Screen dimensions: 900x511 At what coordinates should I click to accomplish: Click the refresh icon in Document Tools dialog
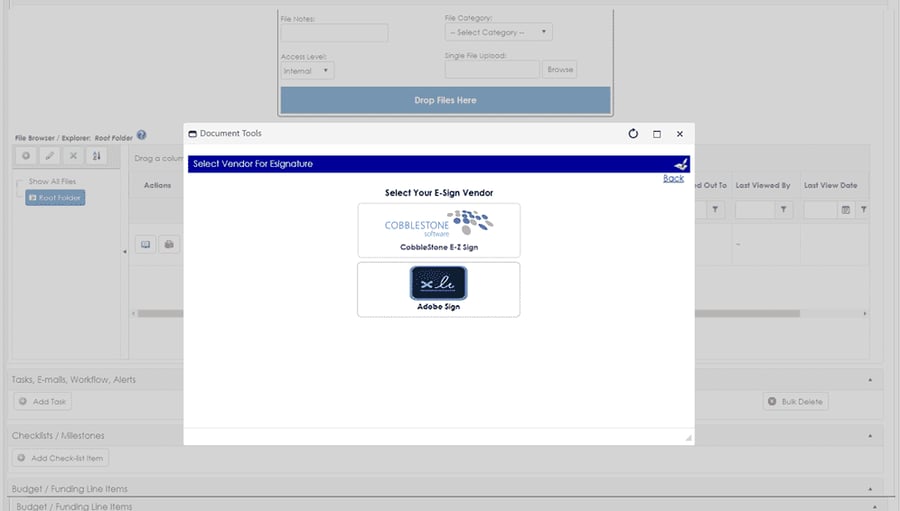[x=633, y=134]
